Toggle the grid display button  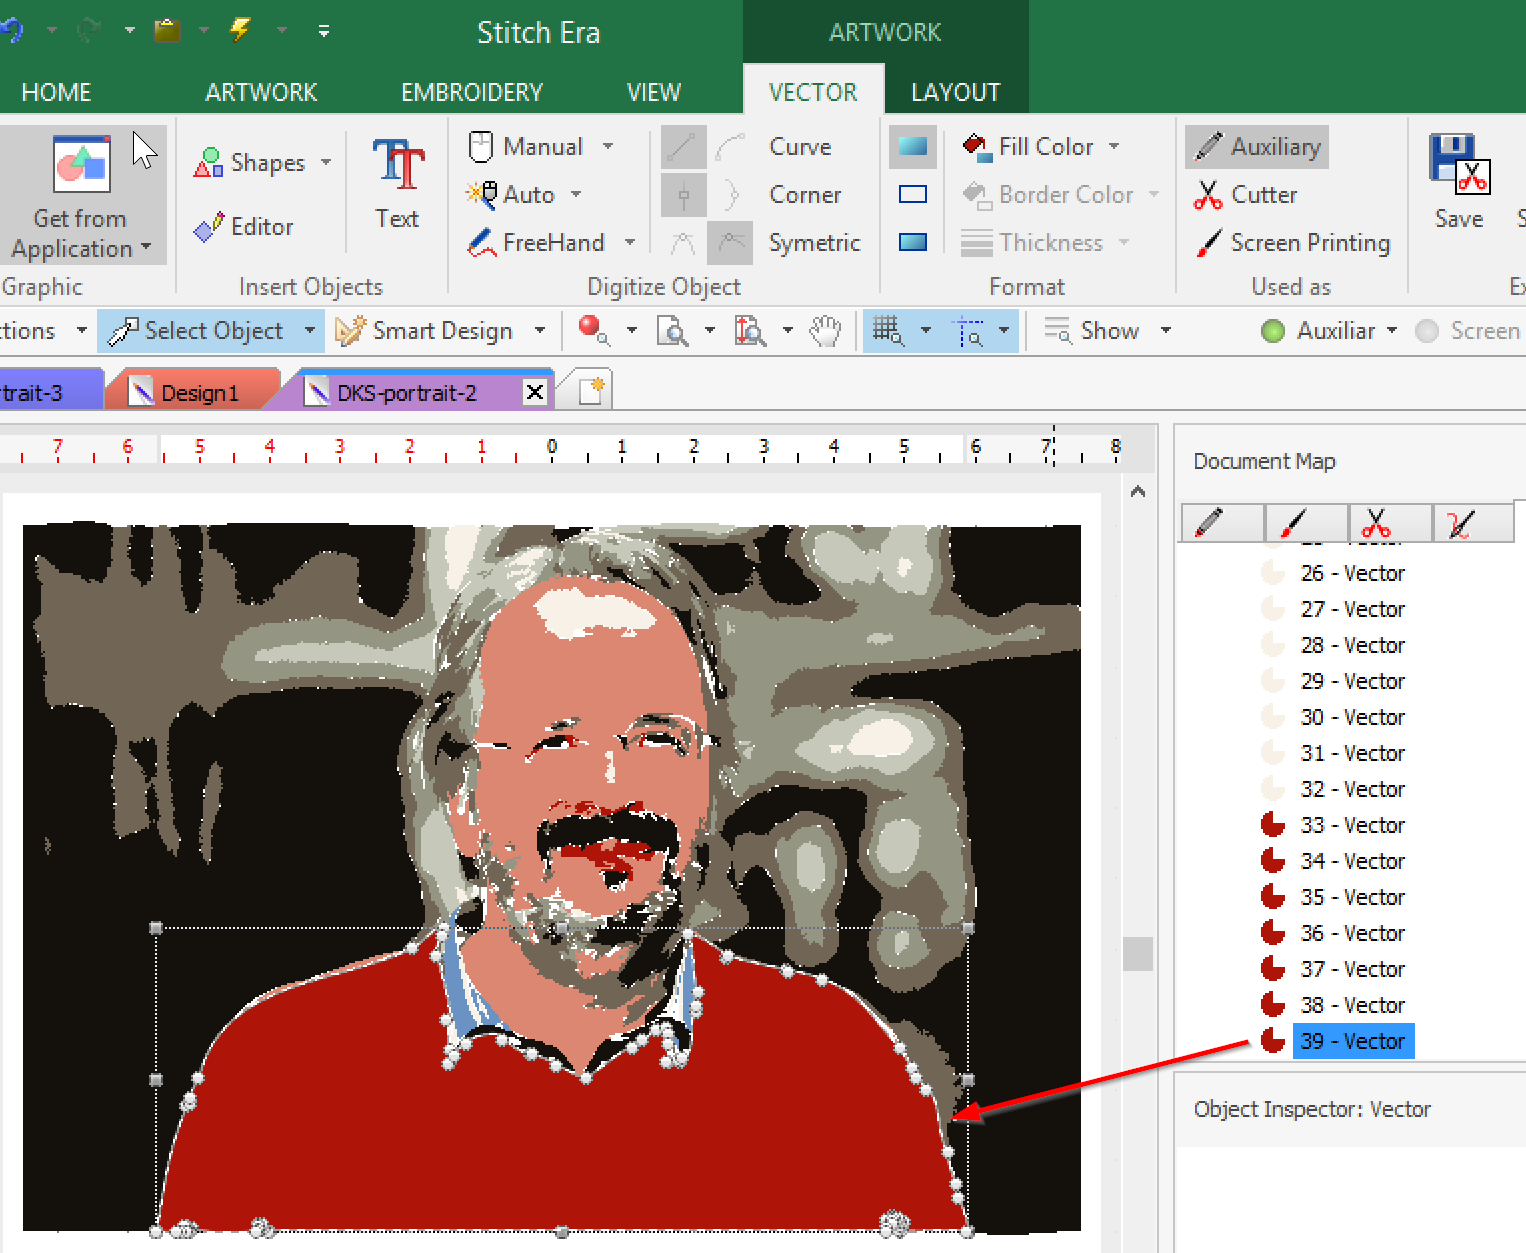(x=887, y=331)
